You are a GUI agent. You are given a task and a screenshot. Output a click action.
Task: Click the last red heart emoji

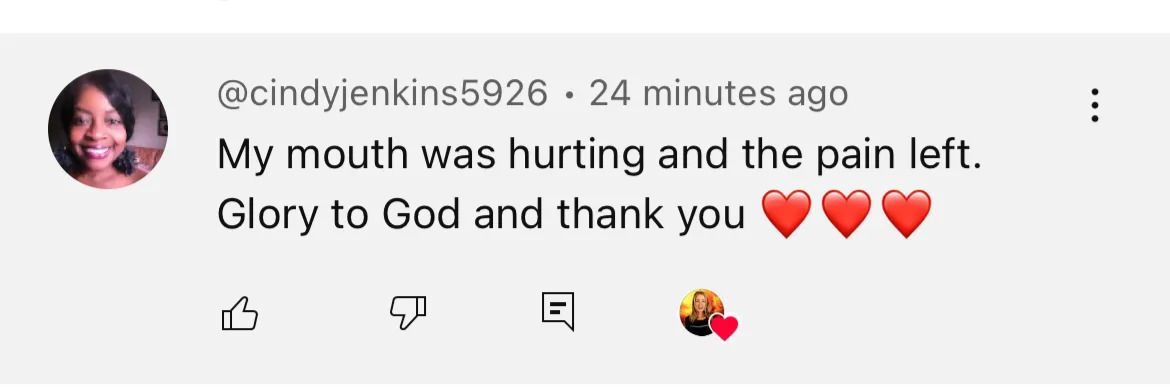(x=907, y=214)
